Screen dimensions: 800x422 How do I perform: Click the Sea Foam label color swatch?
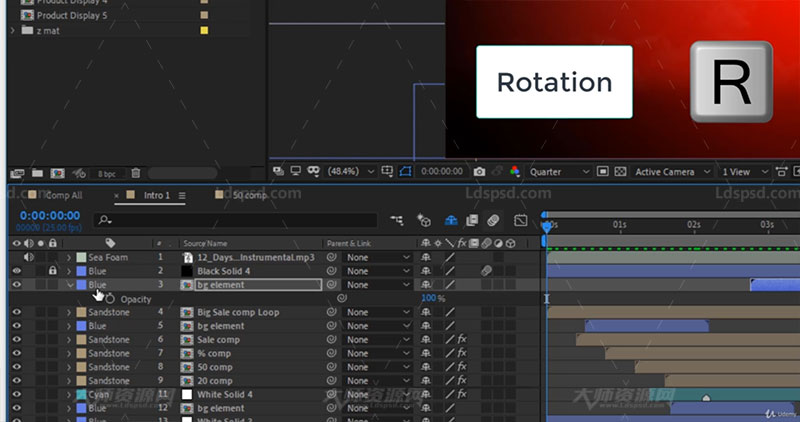coord(81,257)
